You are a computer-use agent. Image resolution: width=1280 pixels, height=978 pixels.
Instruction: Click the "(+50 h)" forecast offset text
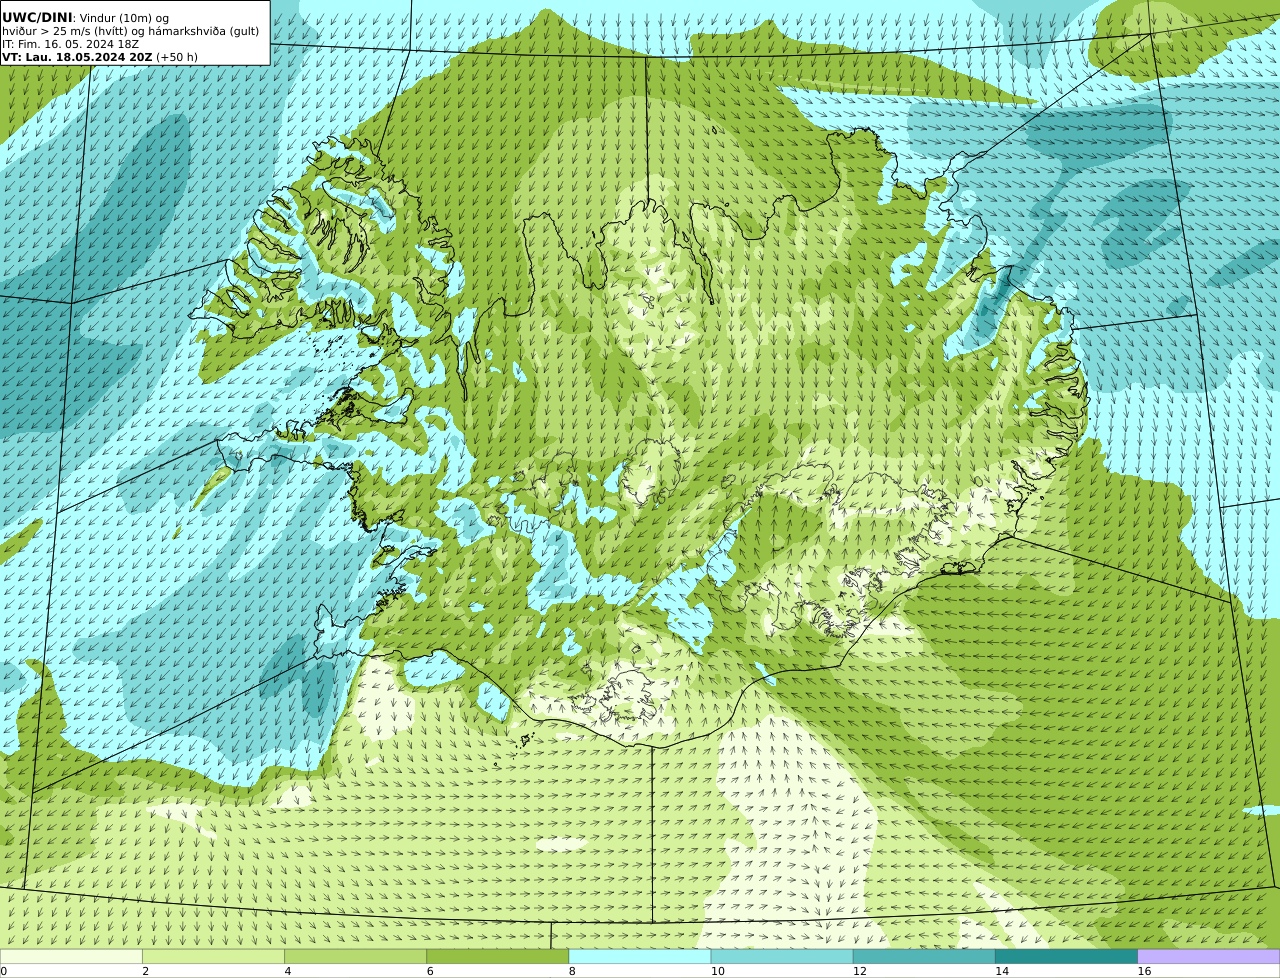177,57
